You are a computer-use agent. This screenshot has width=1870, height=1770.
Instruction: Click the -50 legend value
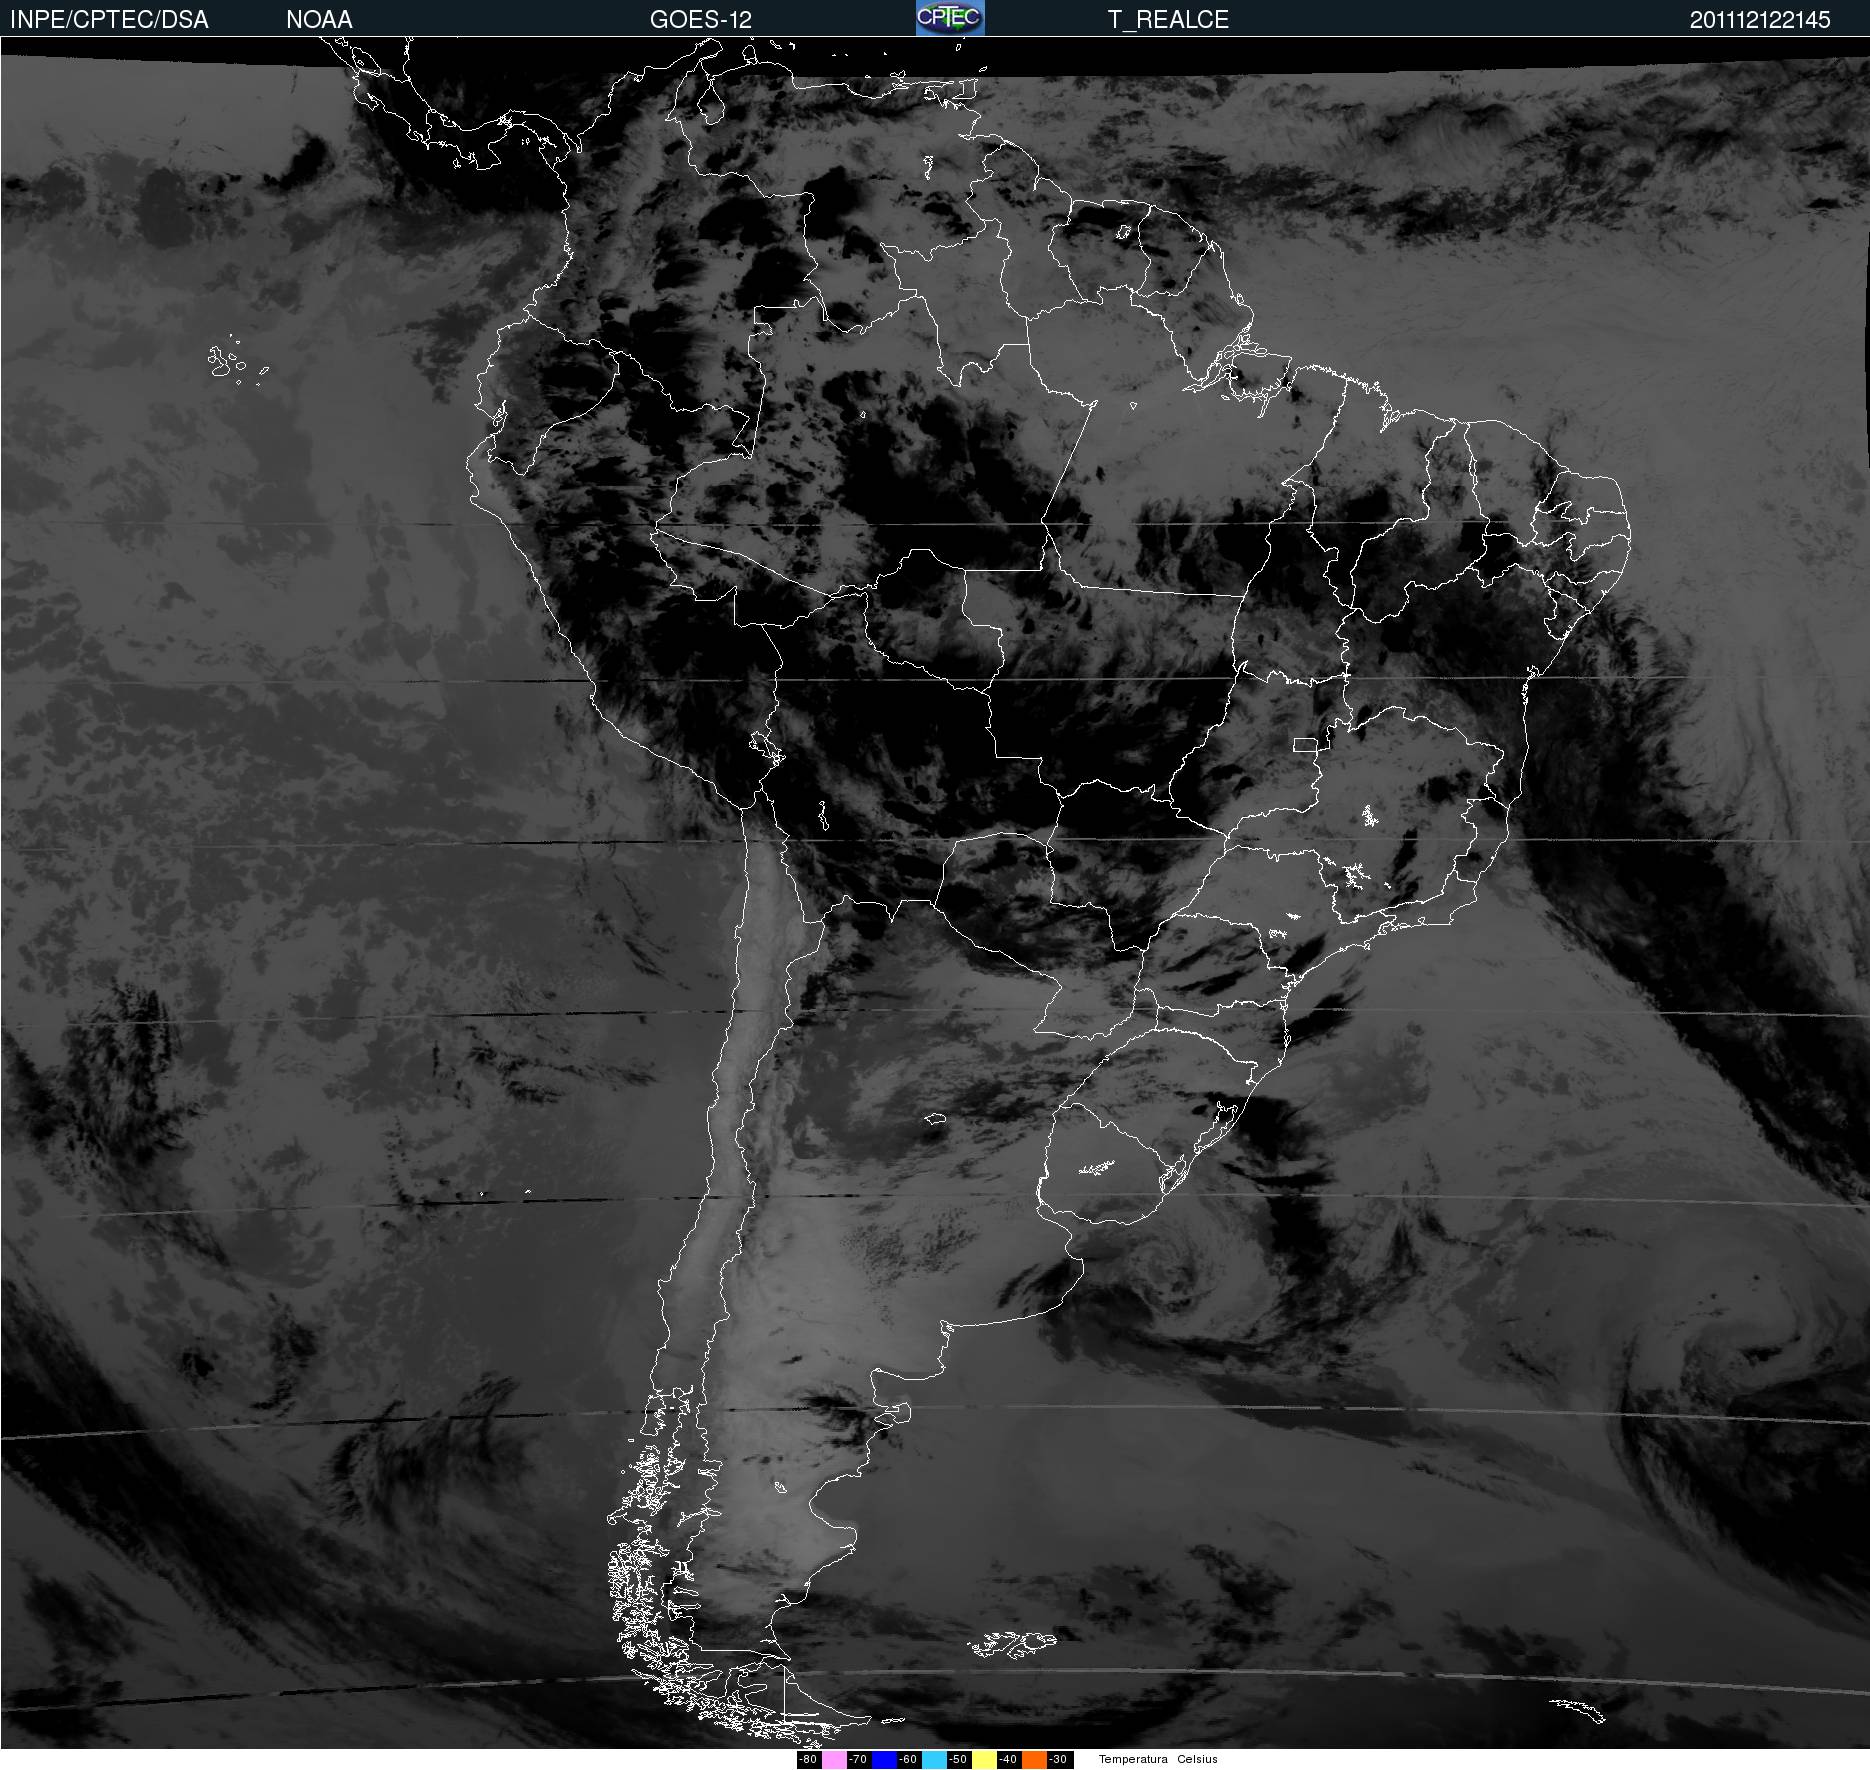pos(958,1759)
